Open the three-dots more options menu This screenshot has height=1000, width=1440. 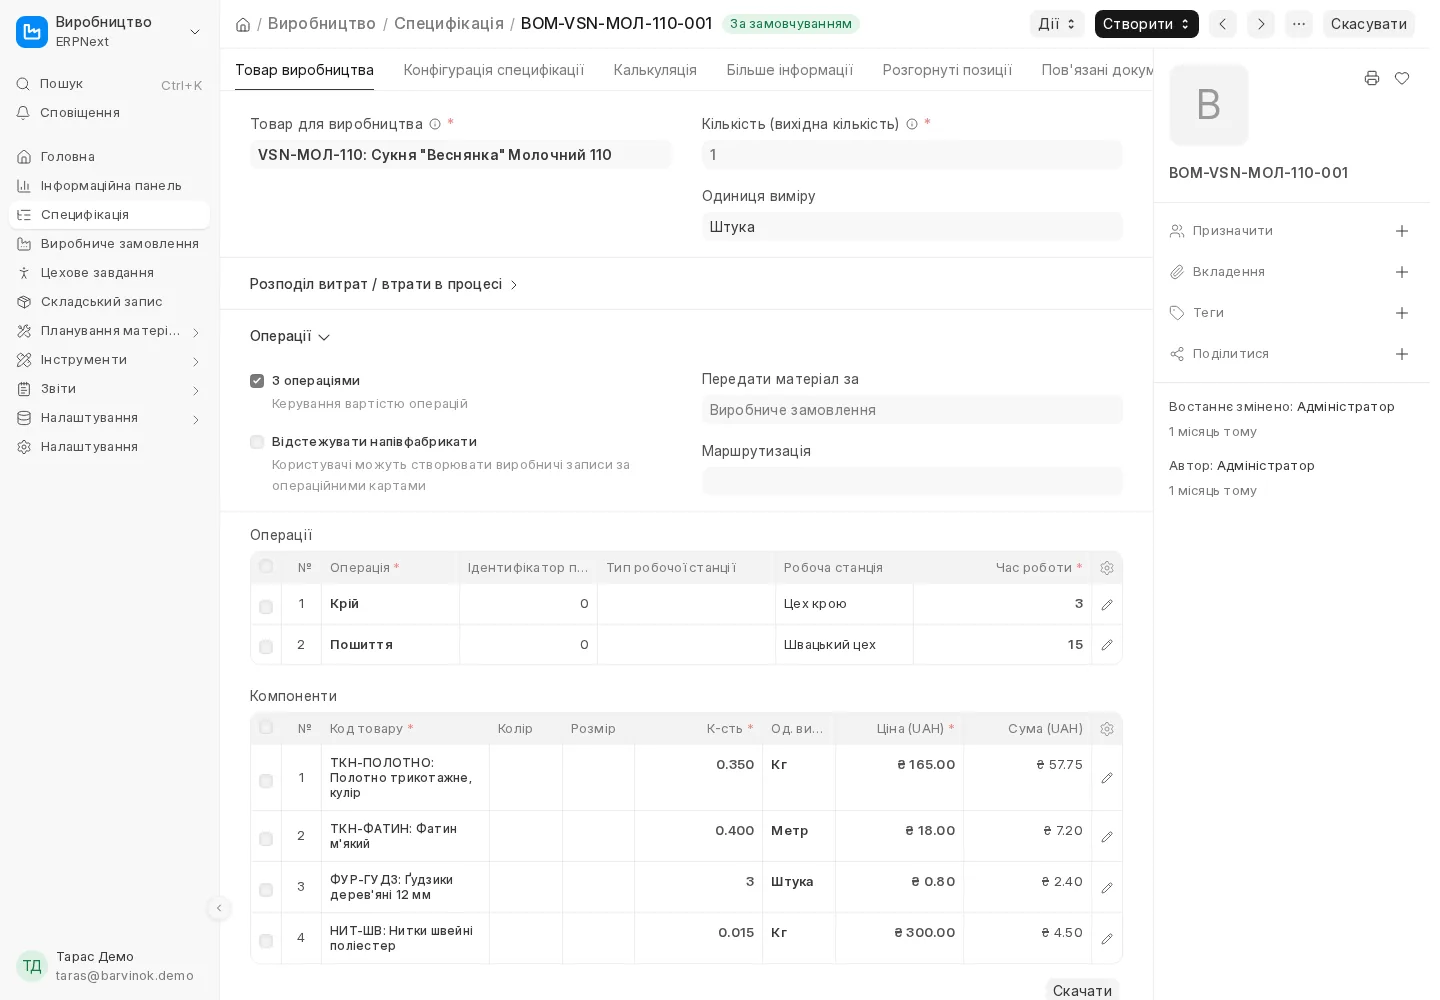click(x=1299, y=24)
